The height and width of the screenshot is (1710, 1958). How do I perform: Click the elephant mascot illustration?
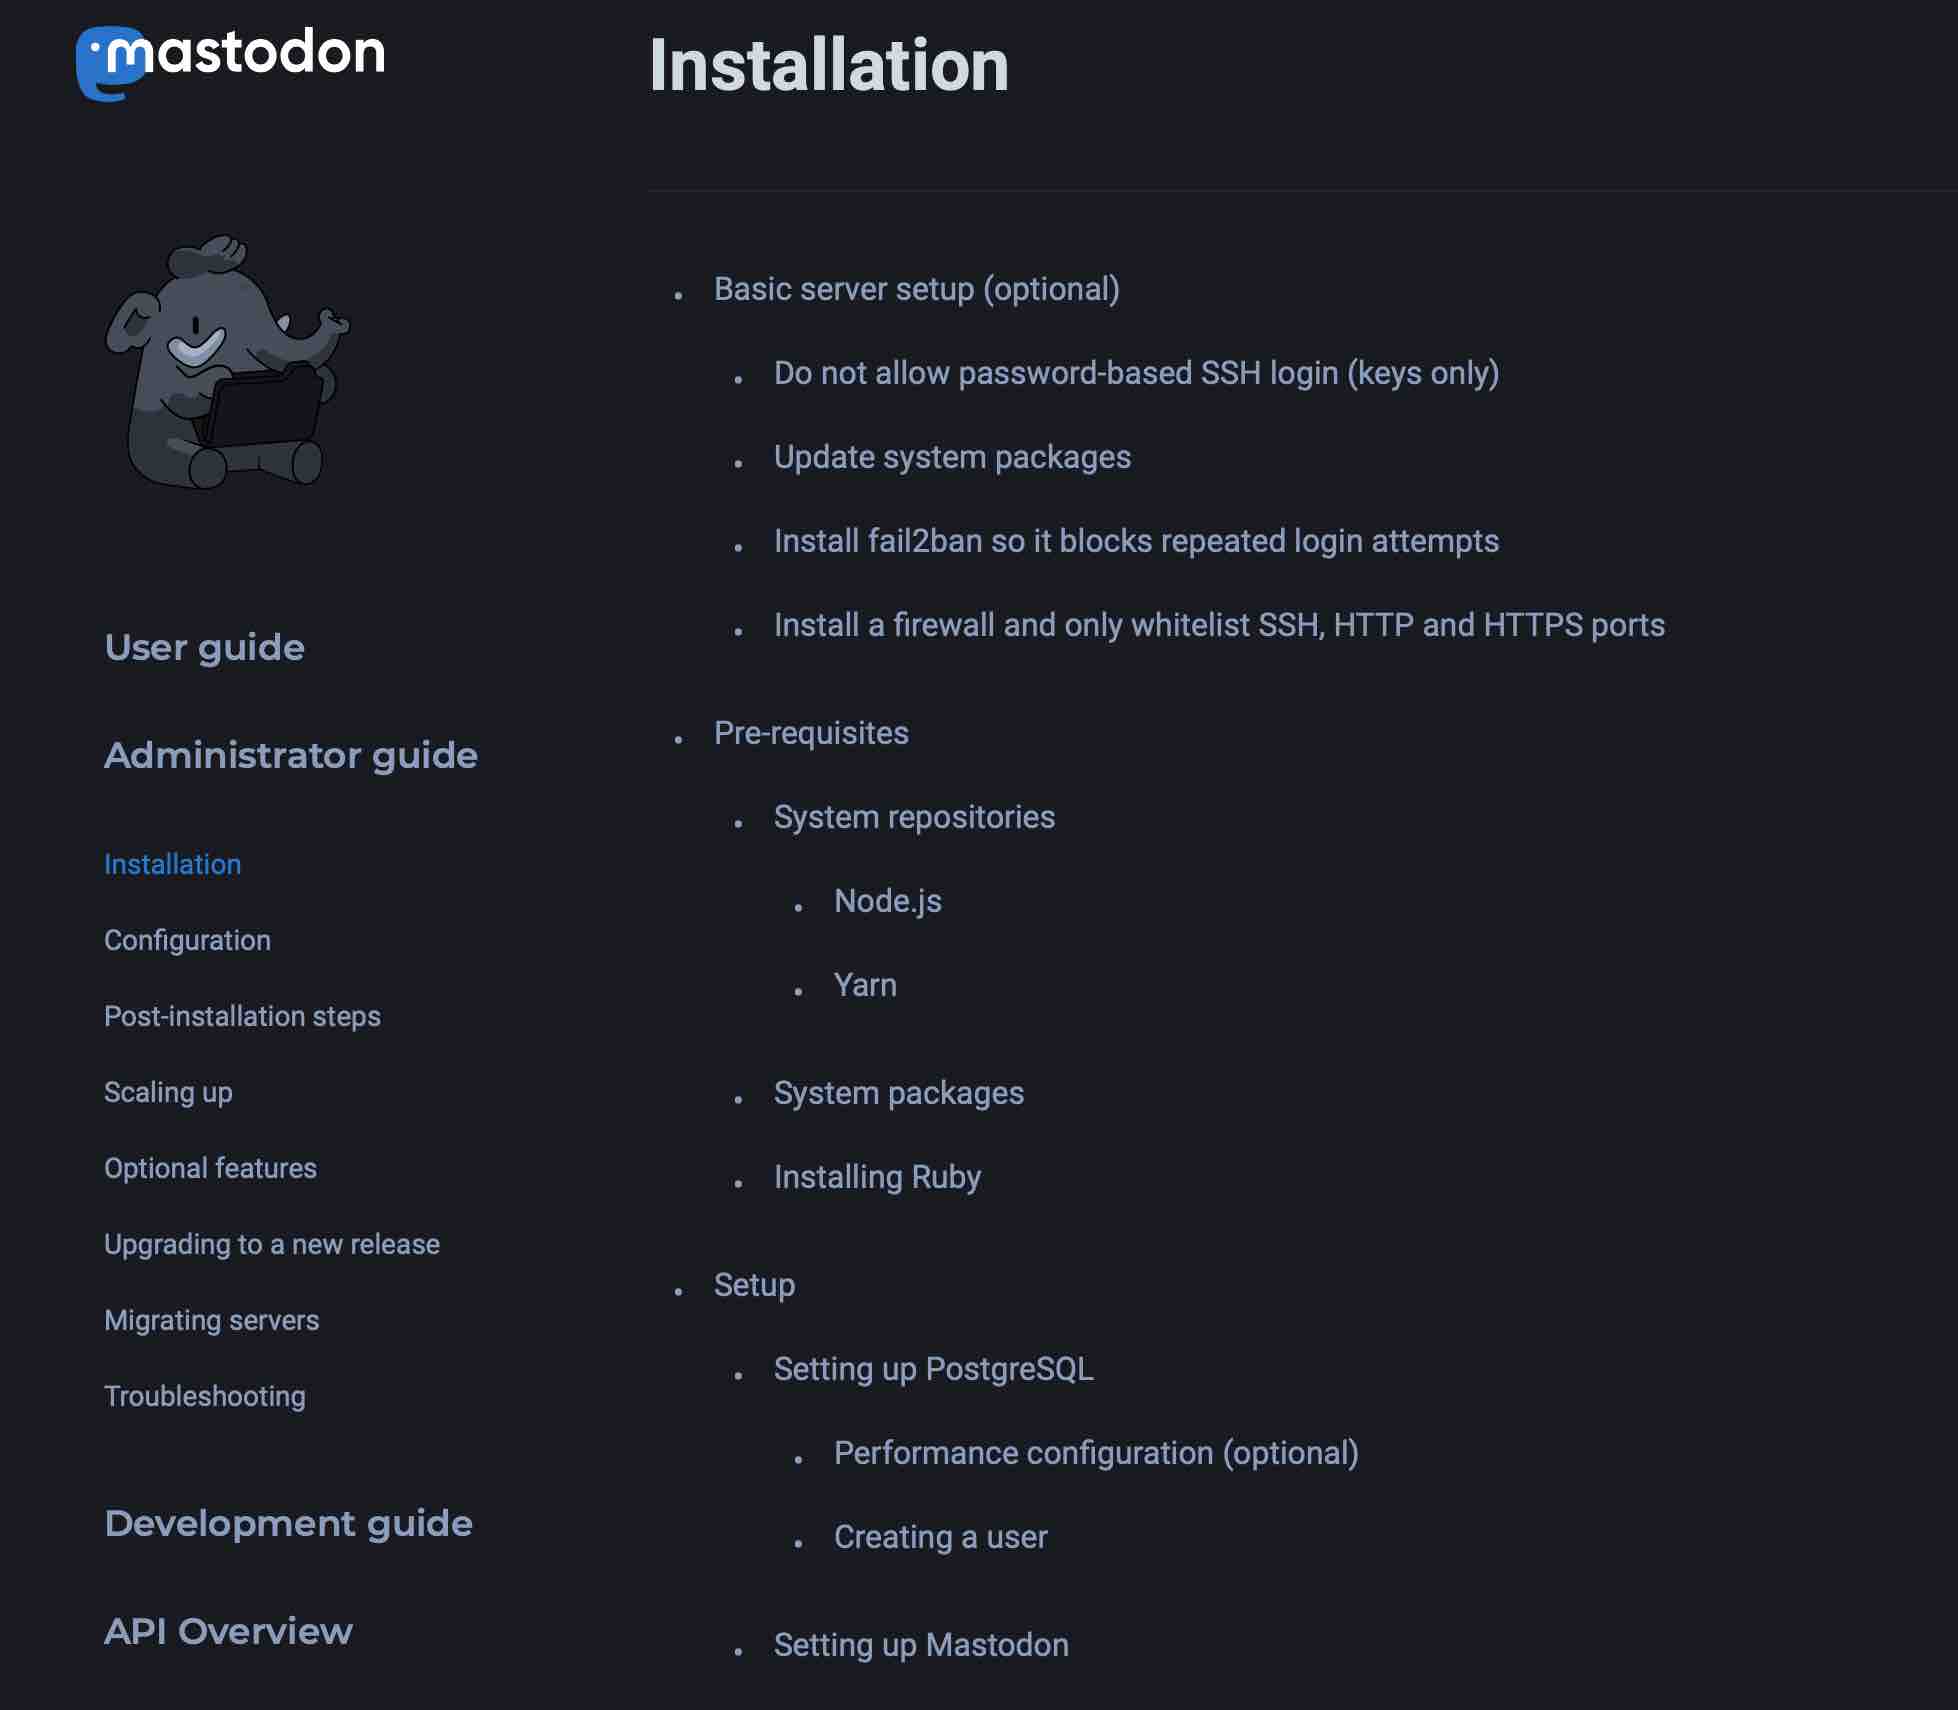tap(227, 363)
